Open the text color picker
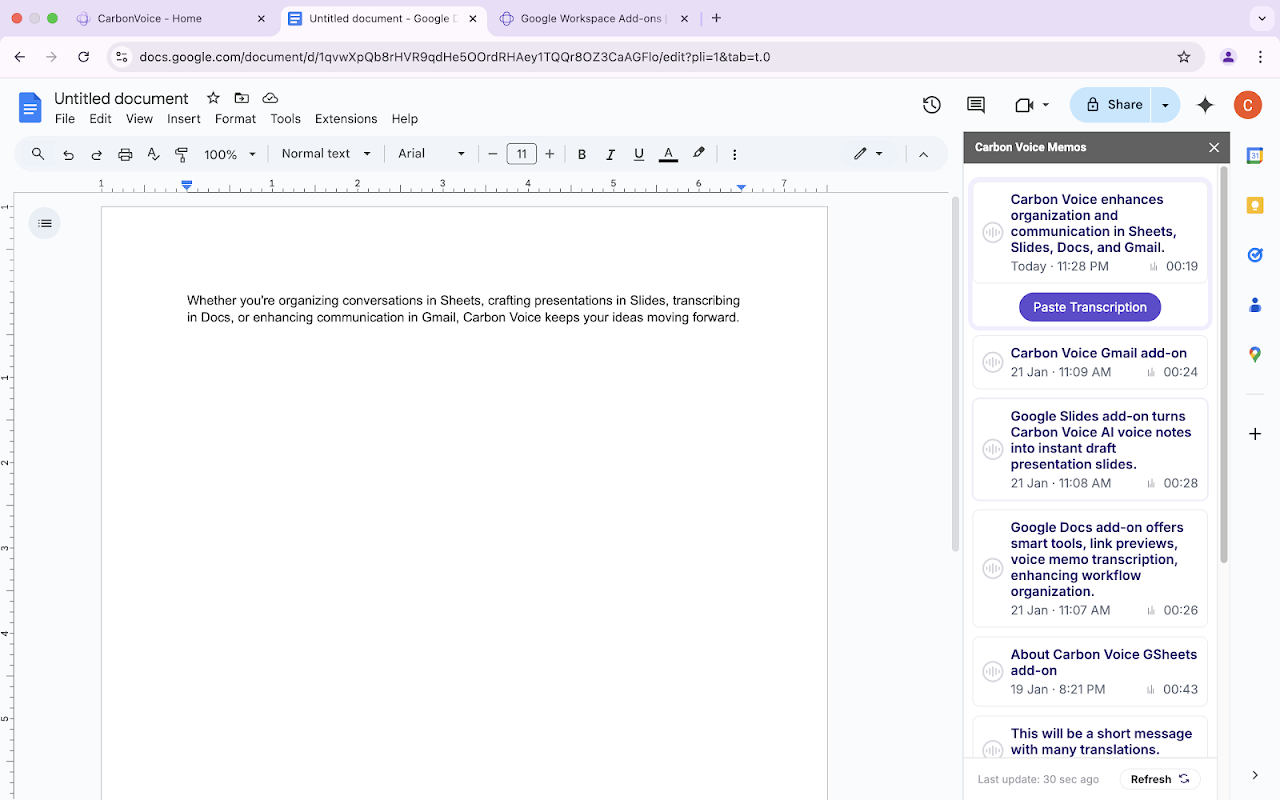This screenshot has height=800, width=1280. [x=669, y=154]
